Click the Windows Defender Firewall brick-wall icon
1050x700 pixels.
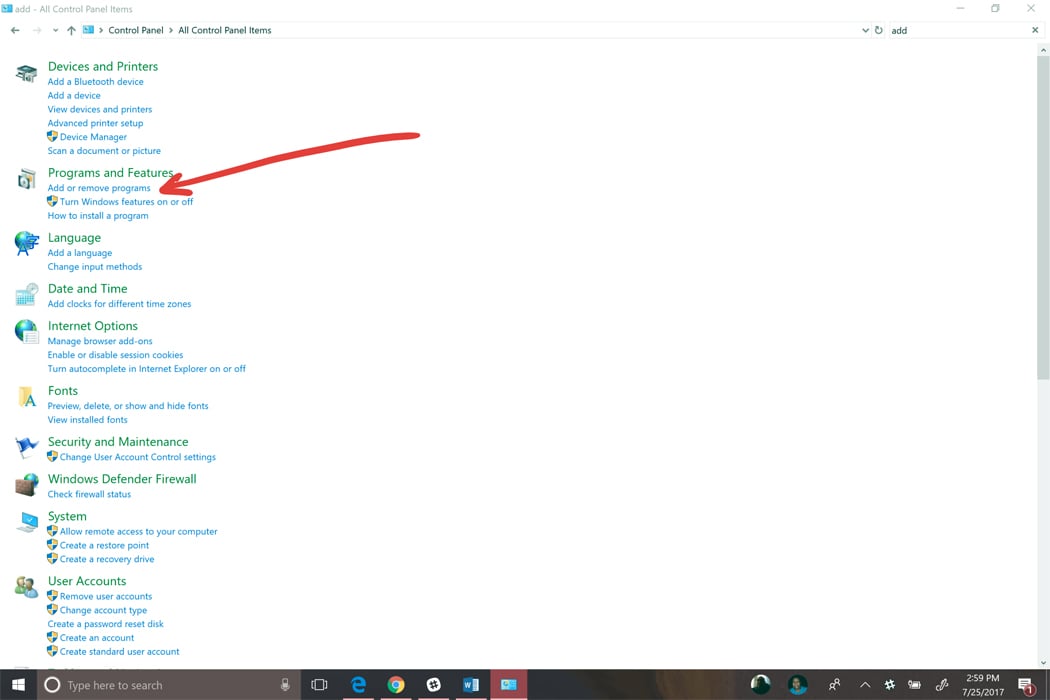click(25, 484)
